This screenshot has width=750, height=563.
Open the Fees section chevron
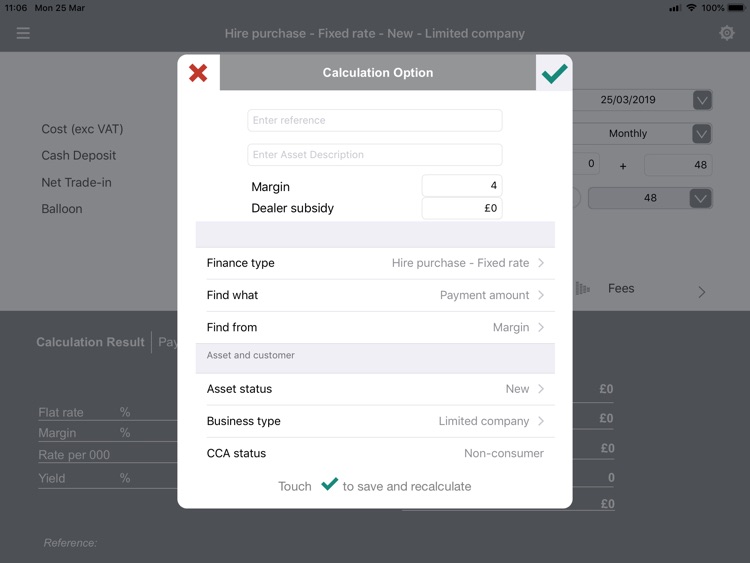pos(701,292)
